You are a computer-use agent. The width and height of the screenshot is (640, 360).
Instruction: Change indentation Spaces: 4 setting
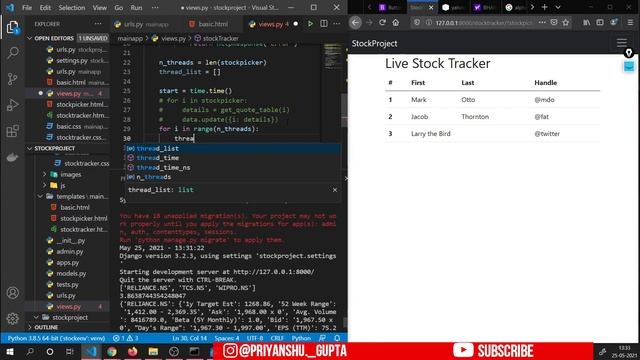point(227,338)
